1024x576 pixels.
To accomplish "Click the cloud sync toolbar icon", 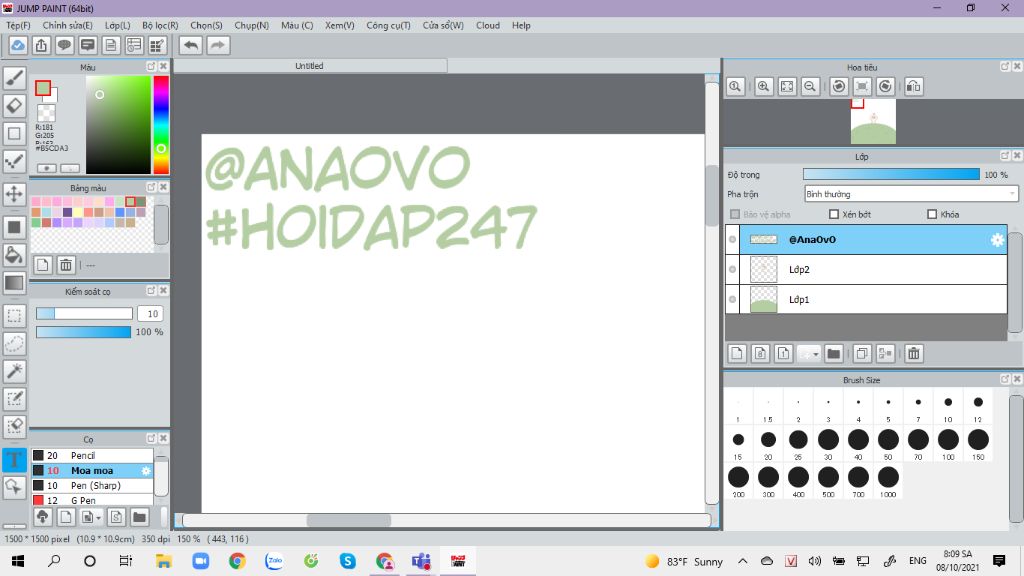I will (18, 45).
